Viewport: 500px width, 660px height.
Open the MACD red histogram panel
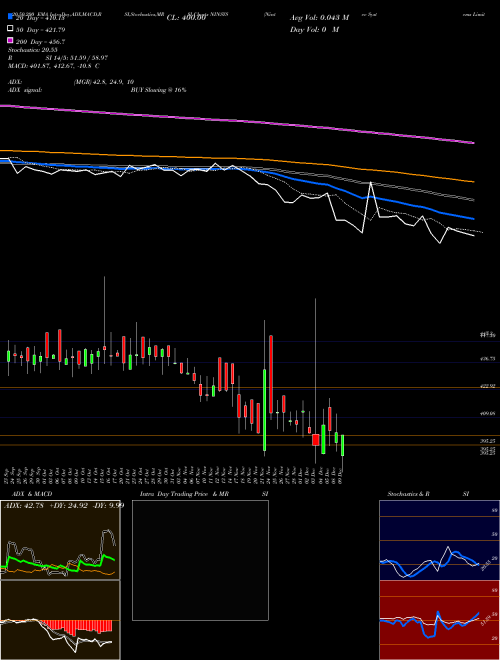click(x=60, y=620)
